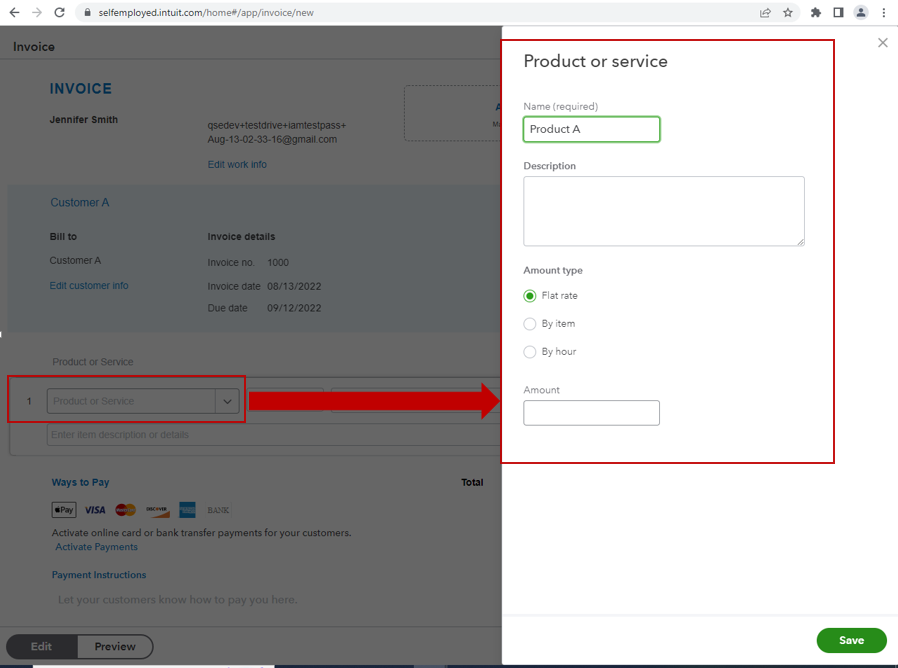The image size is (898, 668).
Task: Open Chrome three-dot menu
Action: (x=884, y=13)
